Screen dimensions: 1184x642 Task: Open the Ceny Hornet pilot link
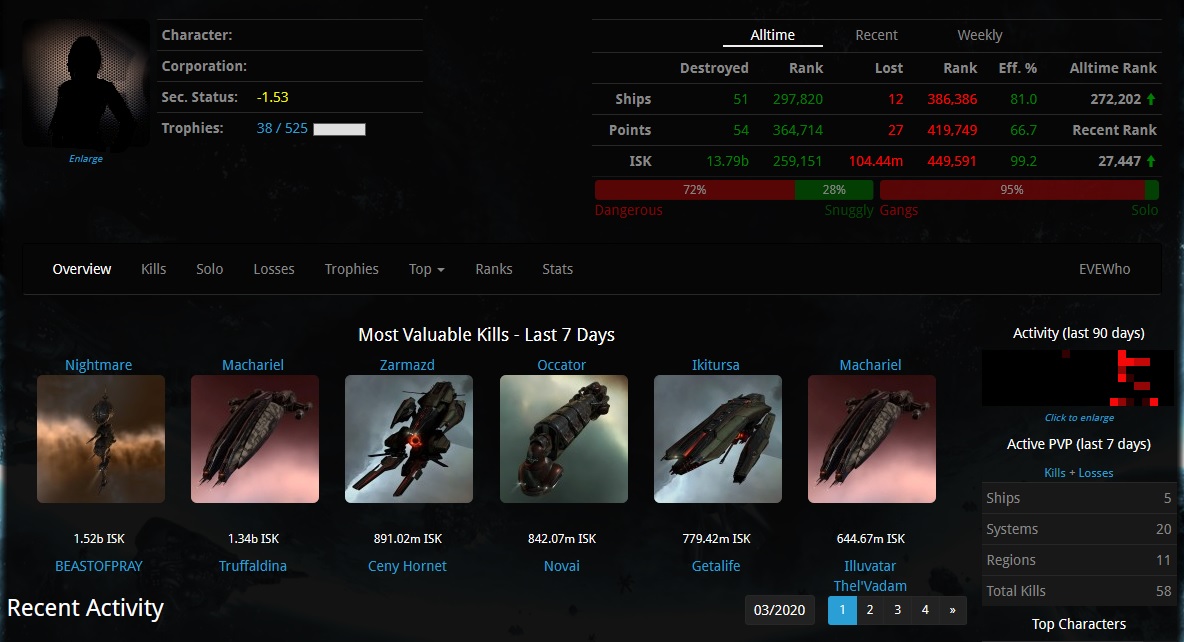click(x=407, y=566)
